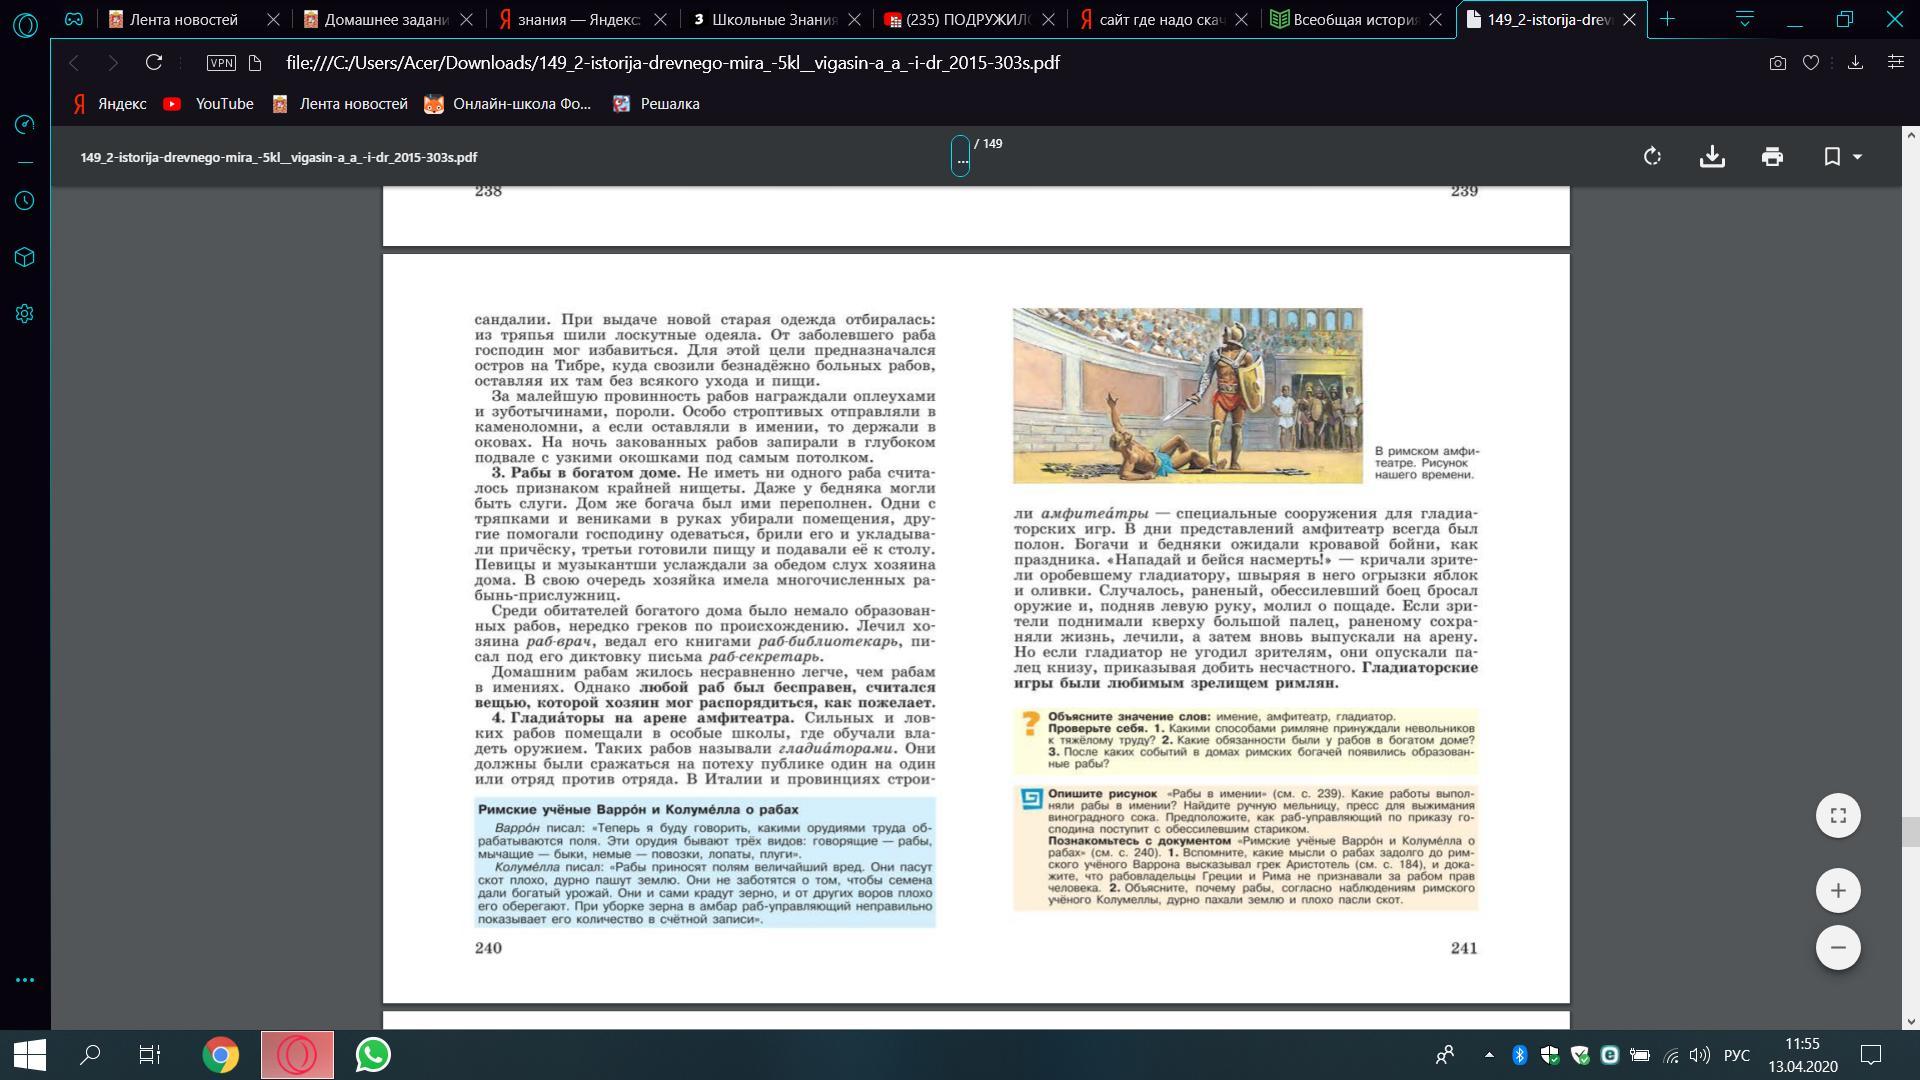Reload the current page
This screenshot has width=1920, height=1080.
(154, 63)
